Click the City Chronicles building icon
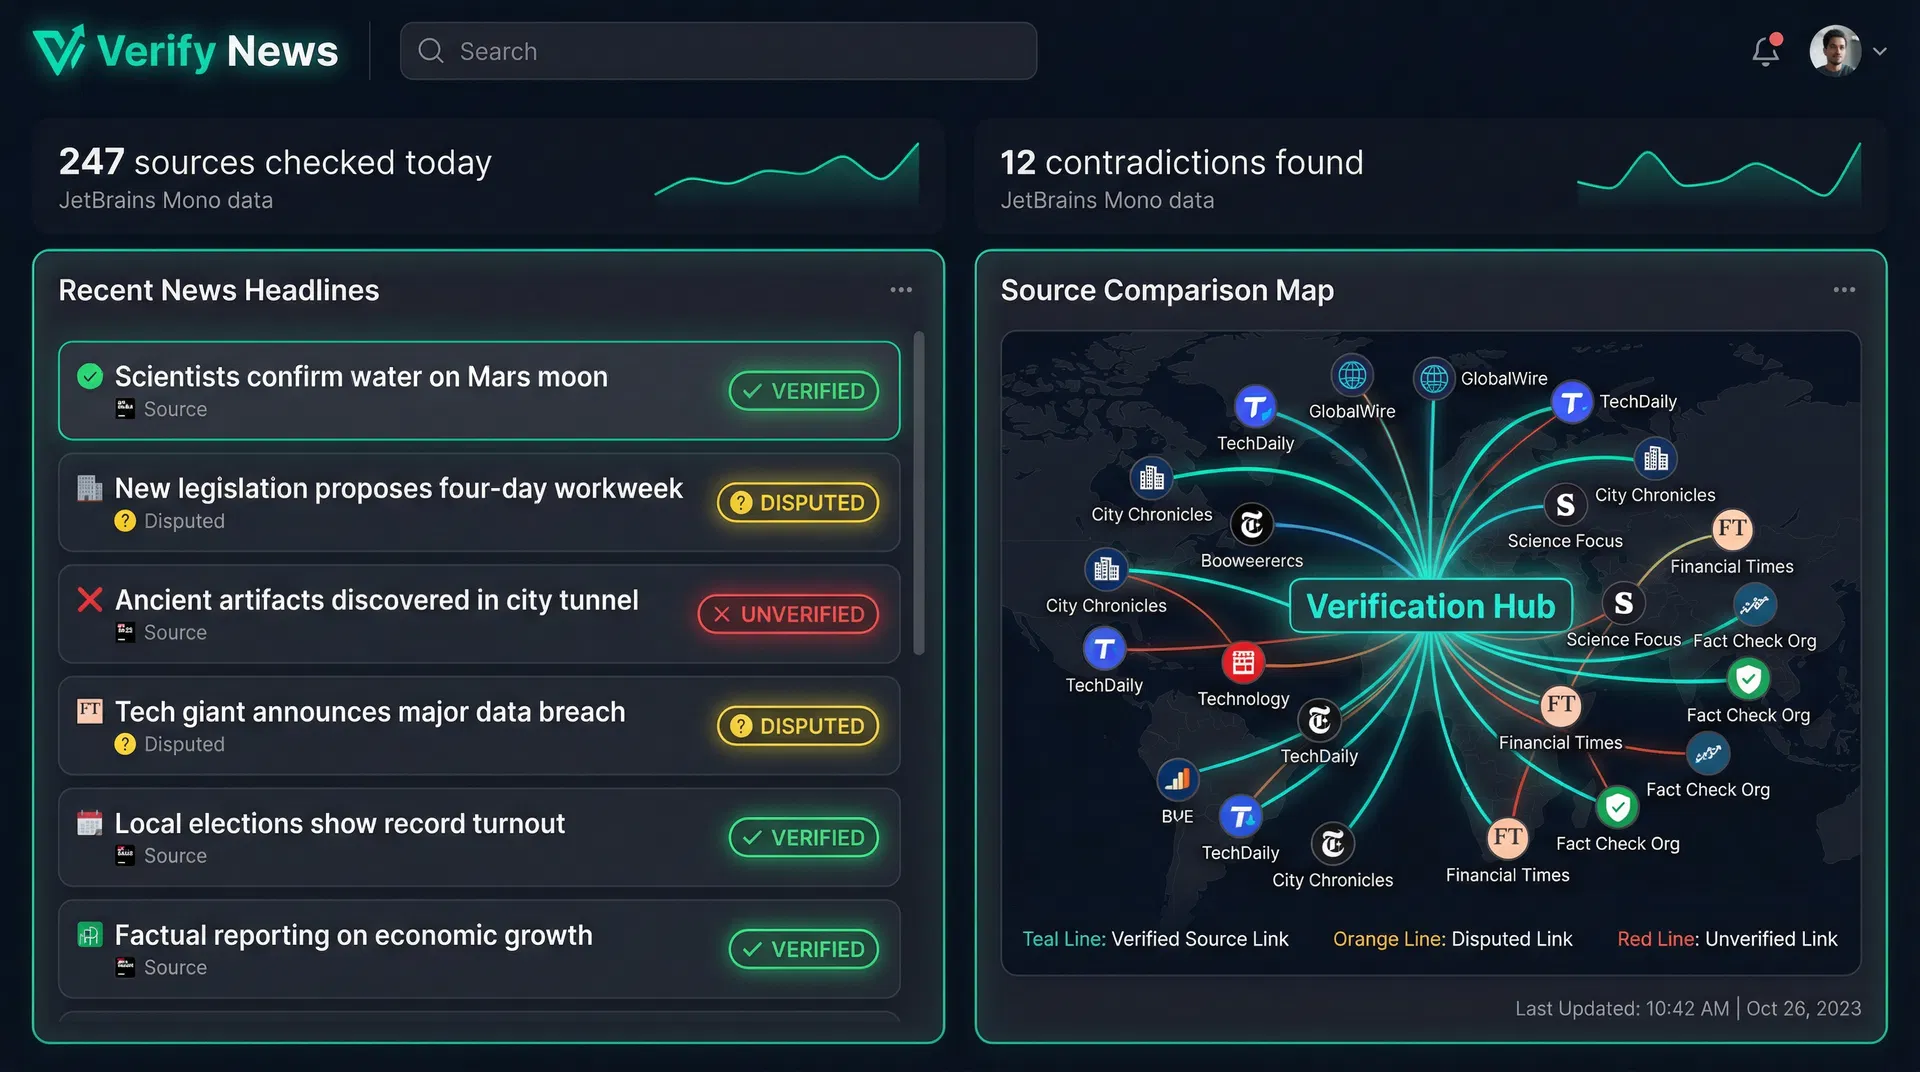This screenshot has width=1920, height=1072. (x=1151, y=478)
